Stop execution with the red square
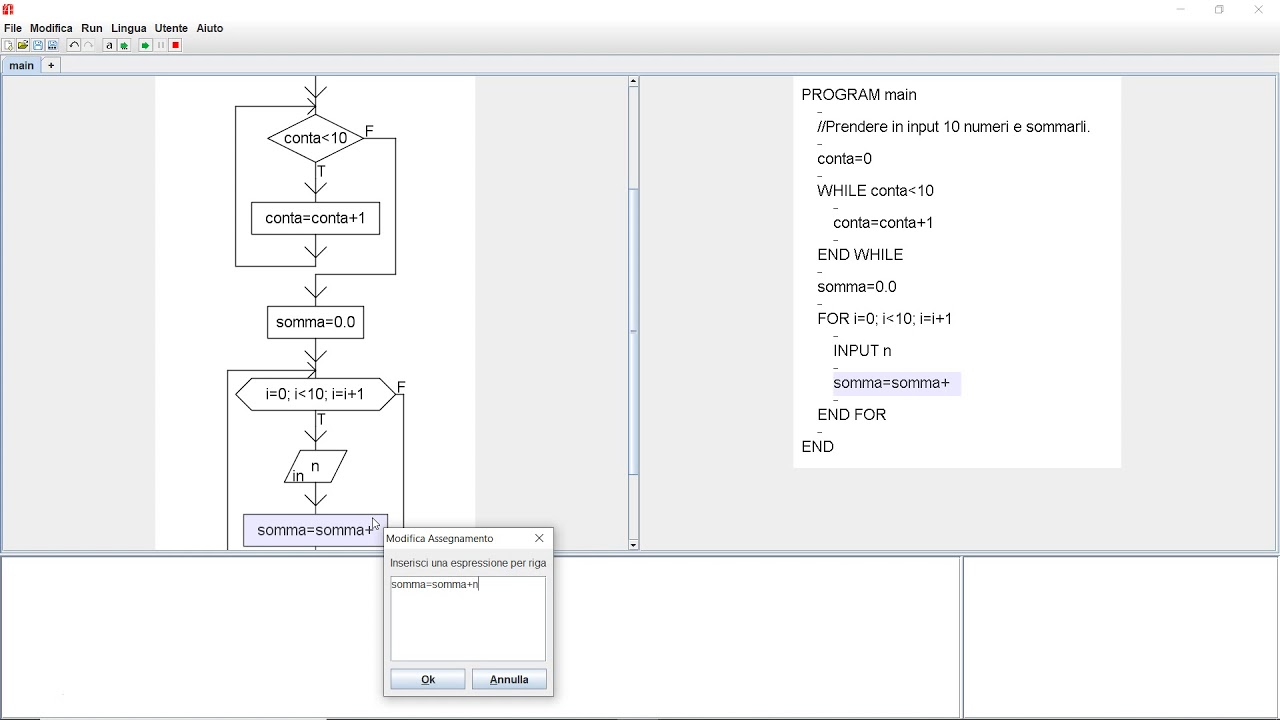The width and height of the screenshot is (1280, 720). pos(175,45)
